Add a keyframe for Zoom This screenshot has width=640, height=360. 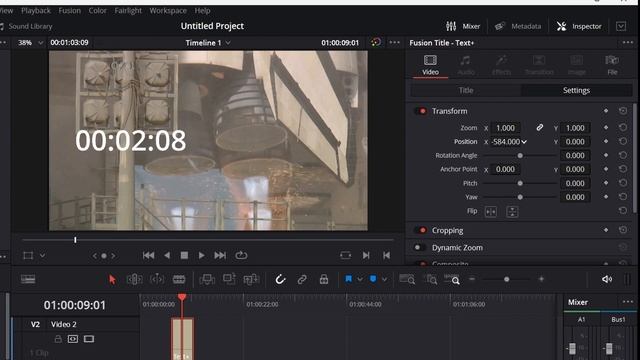(606, 128)
